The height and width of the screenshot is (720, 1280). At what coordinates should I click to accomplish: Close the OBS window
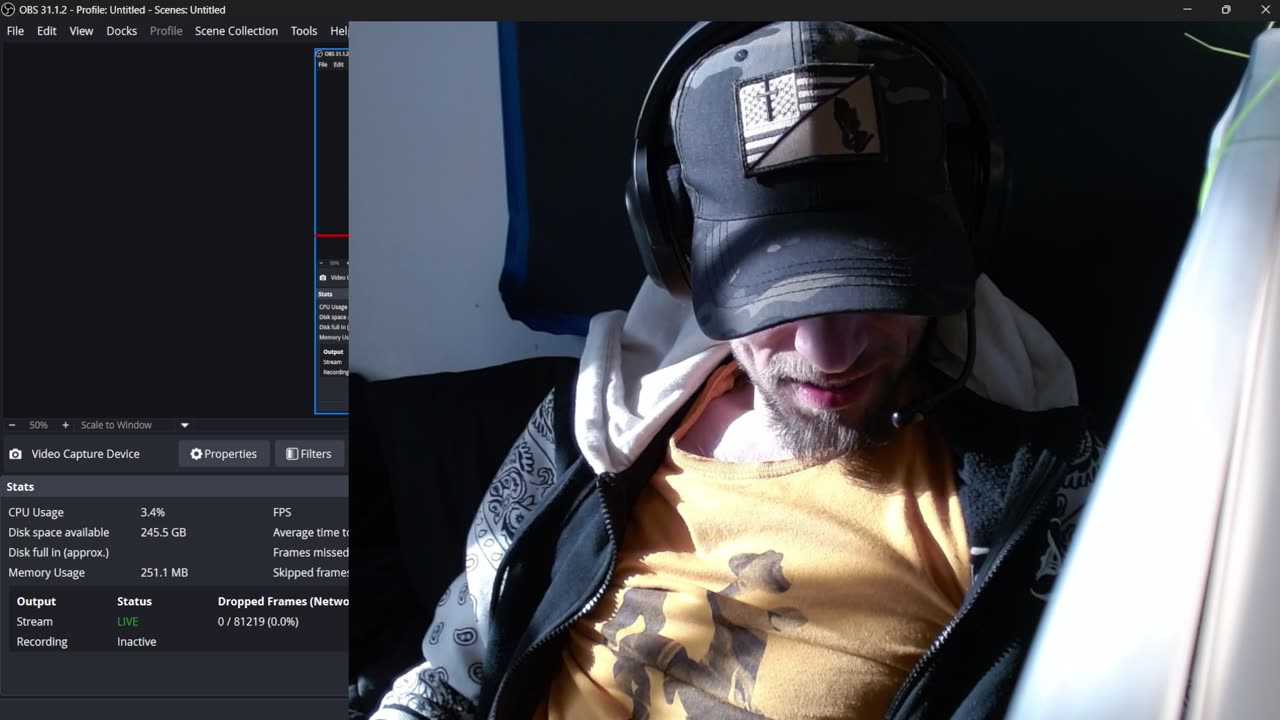tap(1265, 9)
